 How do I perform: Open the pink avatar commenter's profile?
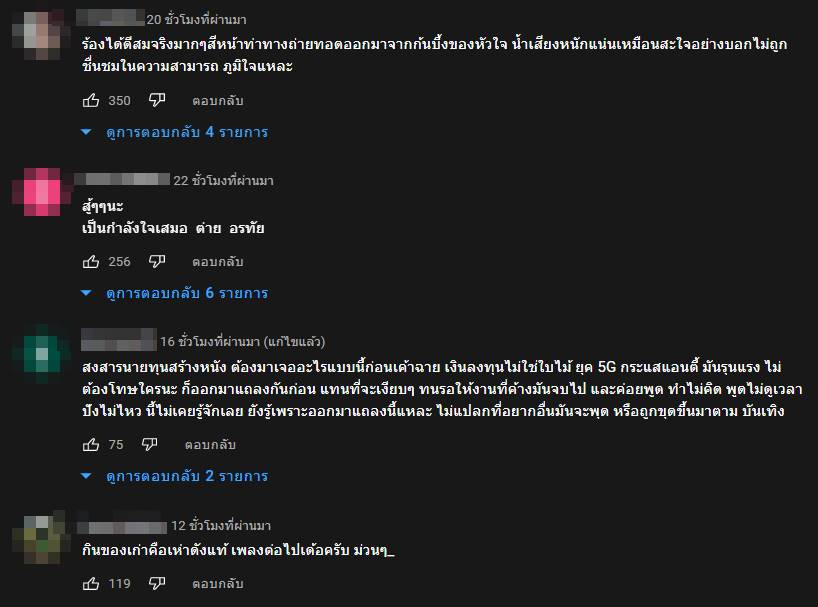coord(40,194)
